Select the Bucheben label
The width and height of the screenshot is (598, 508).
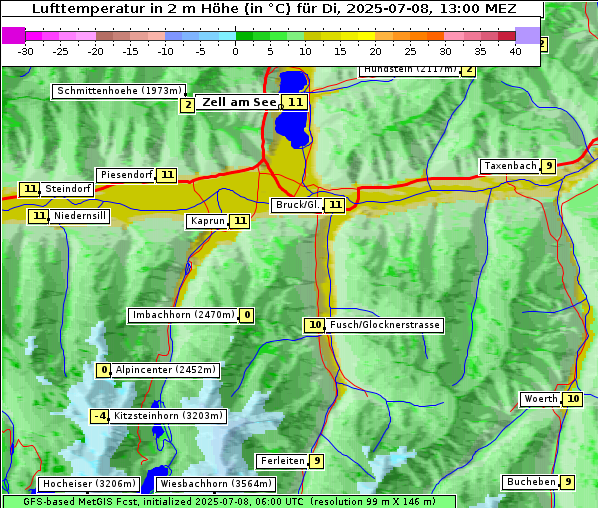pyautogui.click(x=531, y=482)
